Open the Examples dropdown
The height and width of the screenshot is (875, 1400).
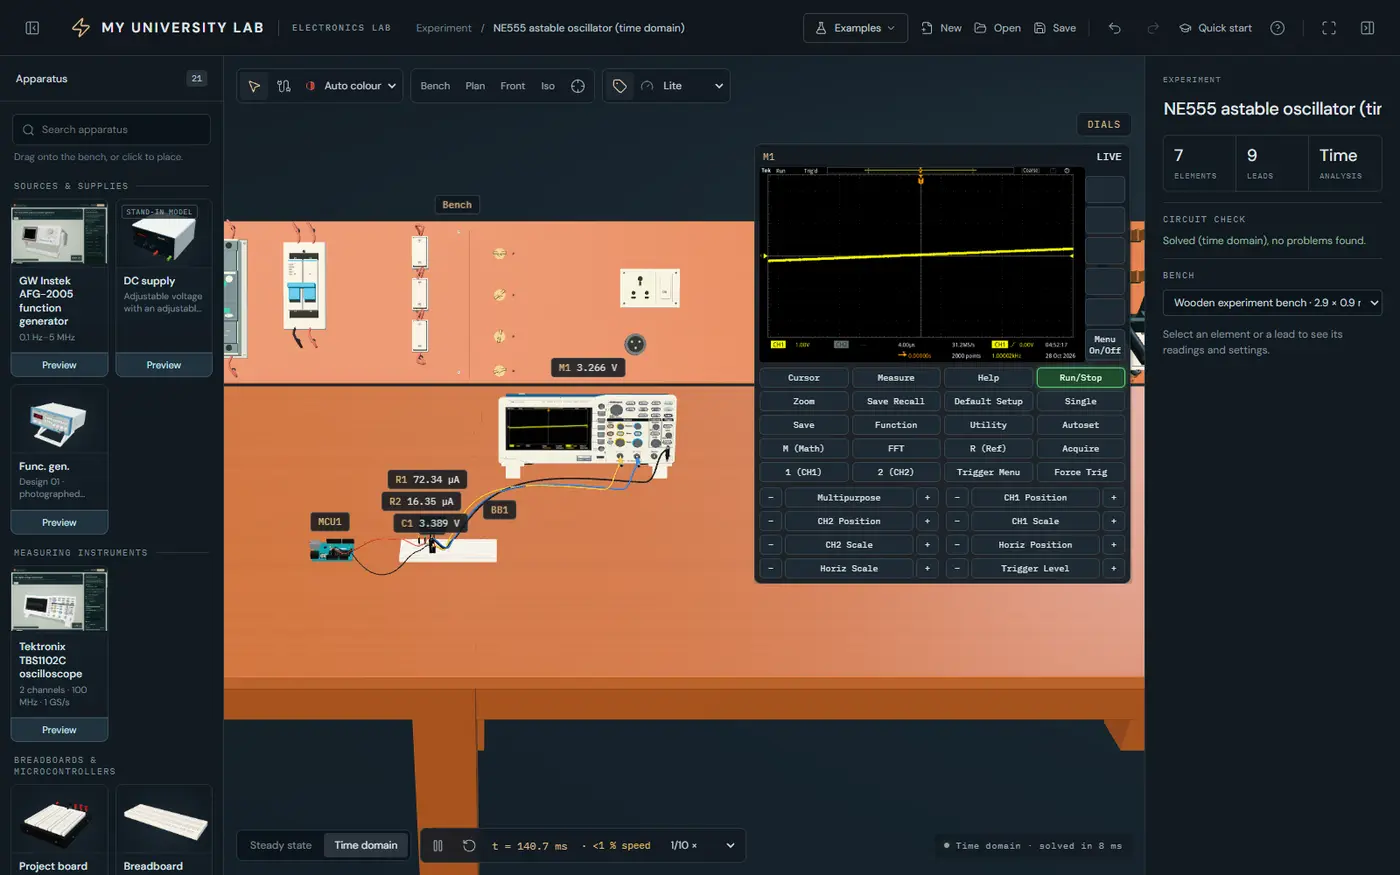(856, 28)
